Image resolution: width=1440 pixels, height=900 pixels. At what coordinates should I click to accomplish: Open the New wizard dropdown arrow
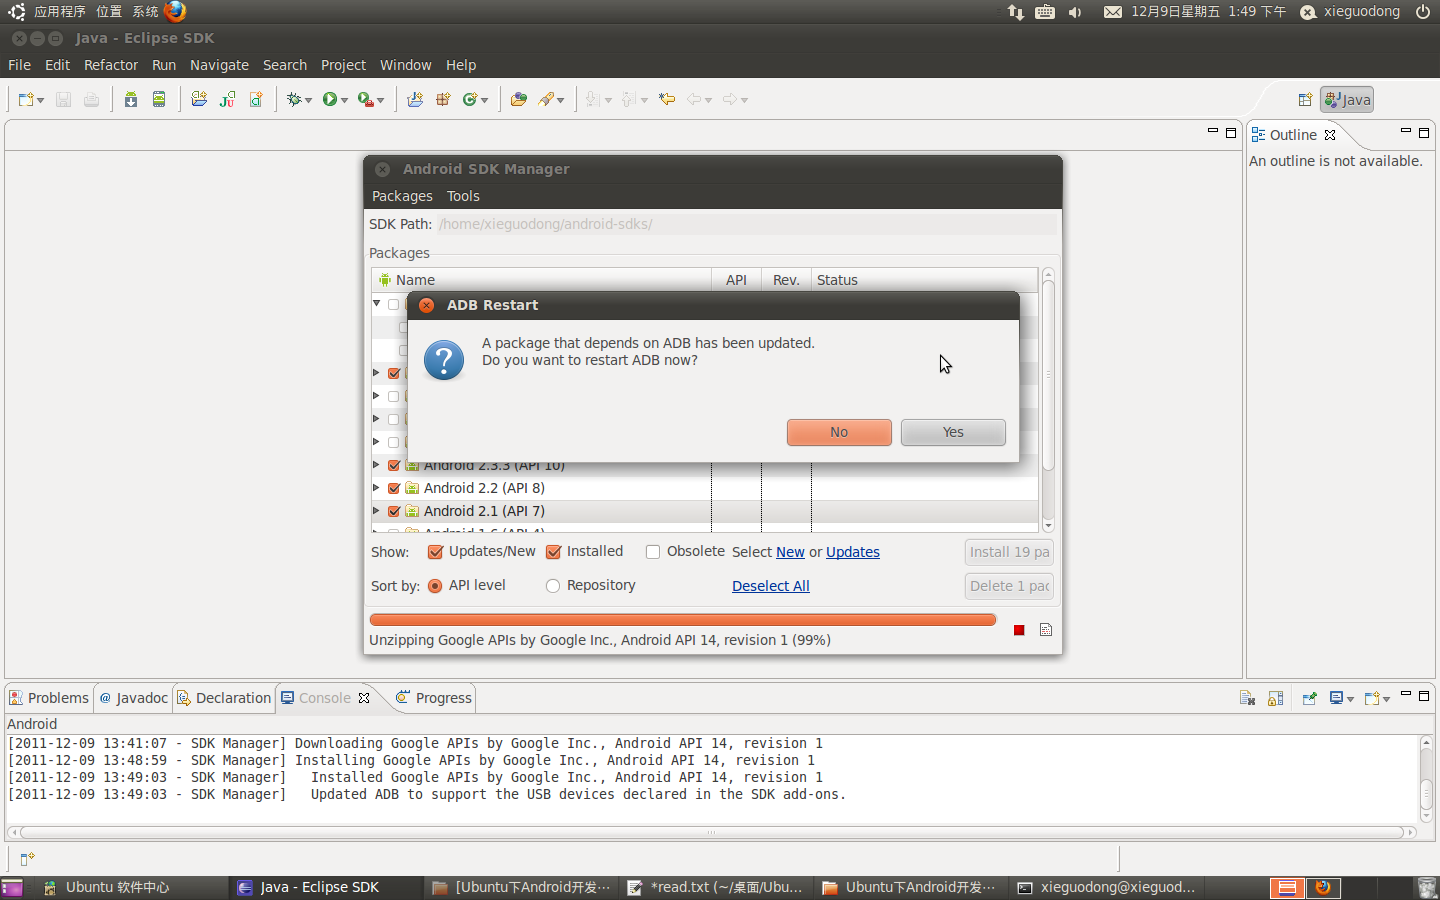tap(41, 100)
